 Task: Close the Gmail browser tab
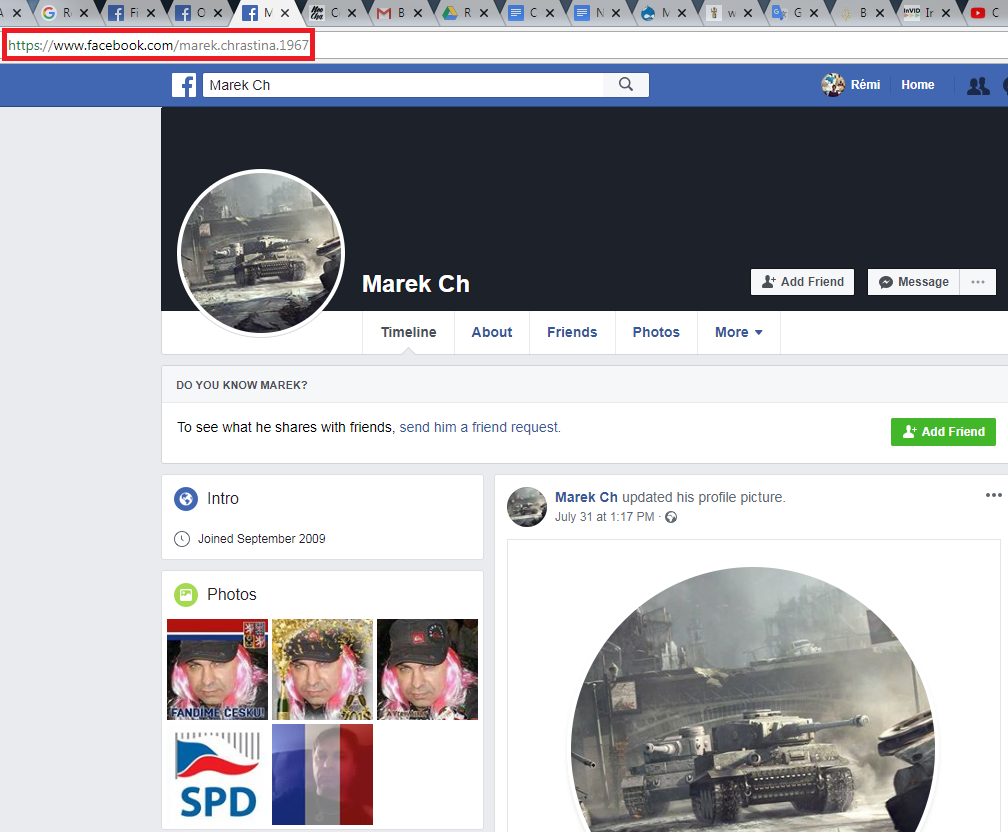[x=418, y=13]
